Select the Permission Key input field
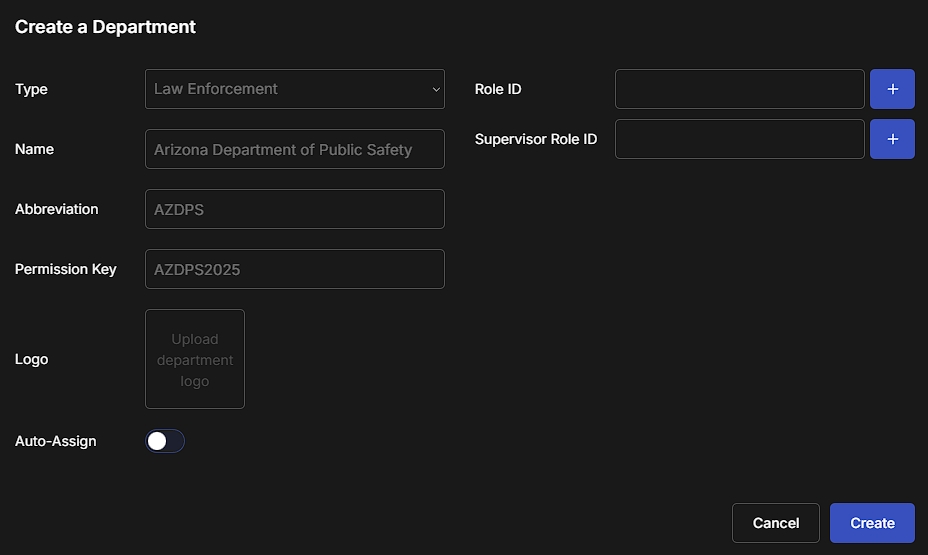Screen dimensions: 928x555 [x=294, y=269]
